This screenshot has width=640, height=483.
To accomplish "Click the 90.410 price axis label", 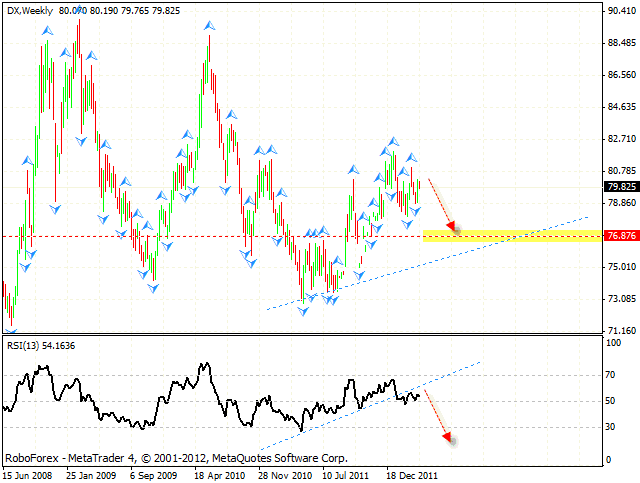I will pyautogui.click(x=620, y=11).
